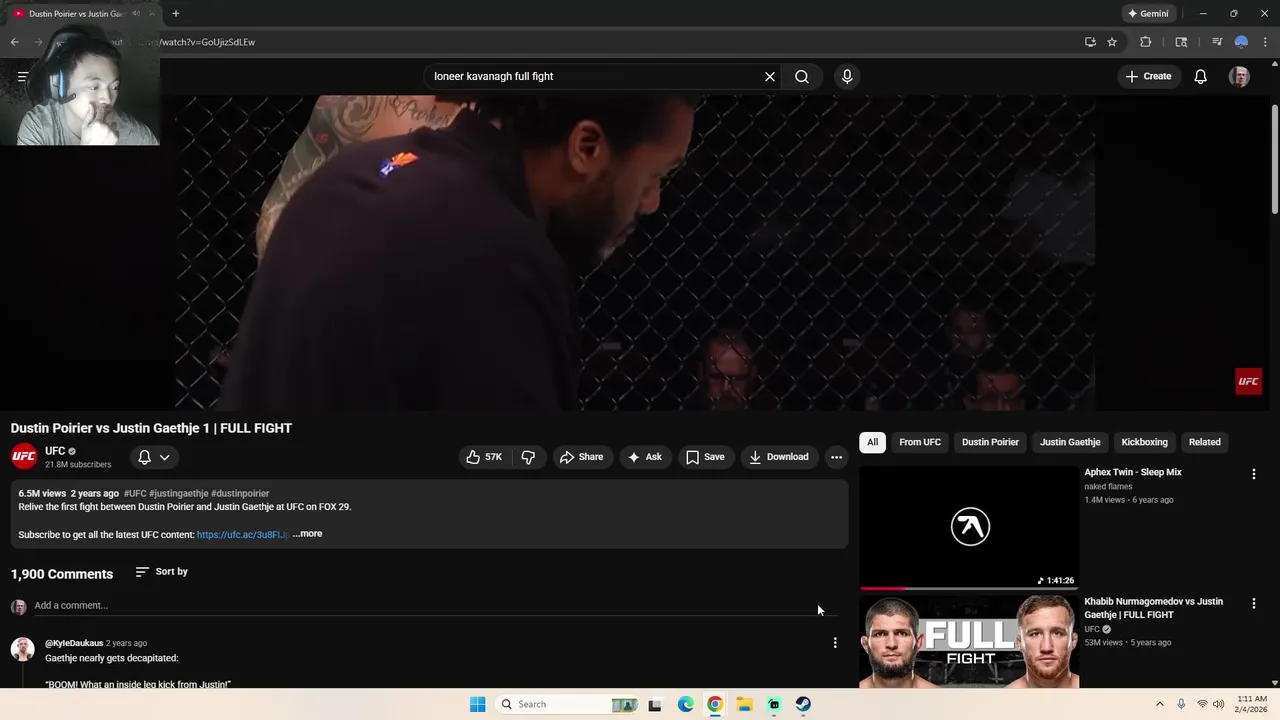Open options for KyleDaukaus comment
Image resolution: width=1280 pixels, height=720 pixels.
(835, 643)
